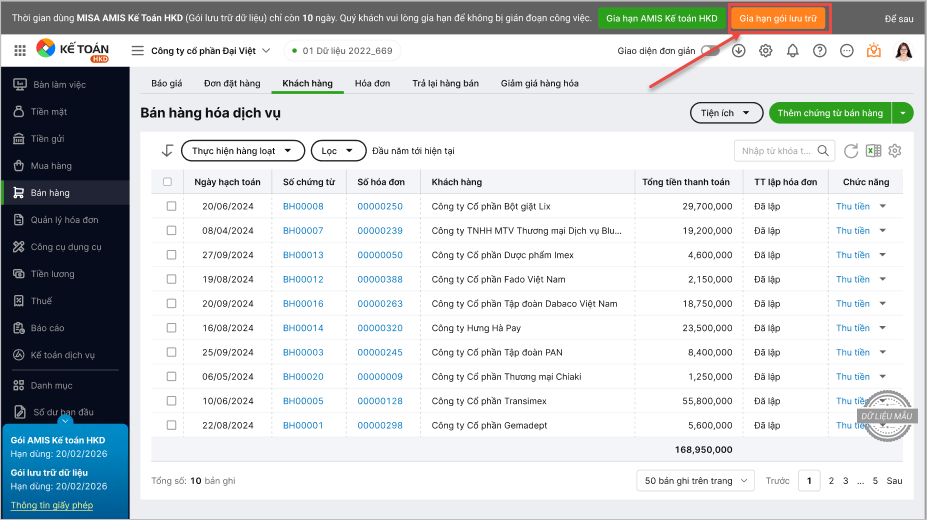The image size is (927, 520).
Task: Open the Lọc filter dropdown
Action: tap(338, 151)
